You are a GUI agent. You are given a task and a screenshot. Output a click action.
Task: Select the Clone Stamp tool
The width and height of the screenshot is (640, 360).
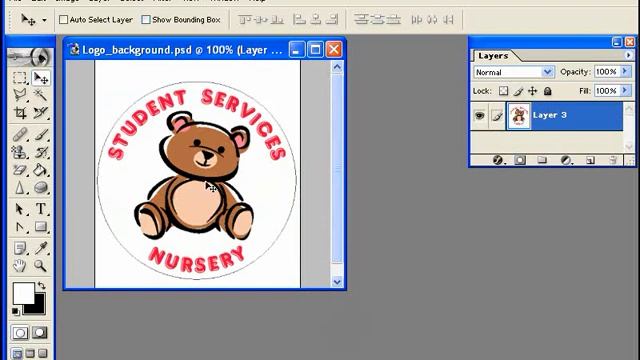(x=19, y=152)
